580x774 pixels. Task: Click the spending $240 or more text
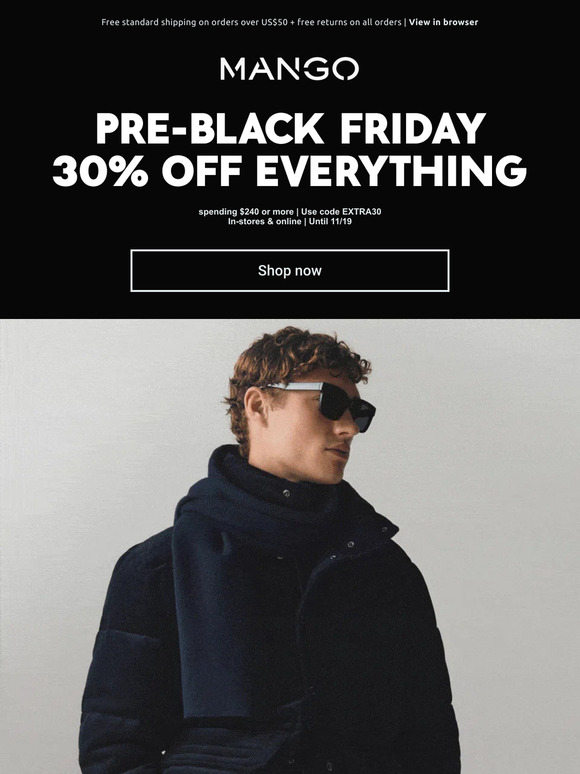246,212
